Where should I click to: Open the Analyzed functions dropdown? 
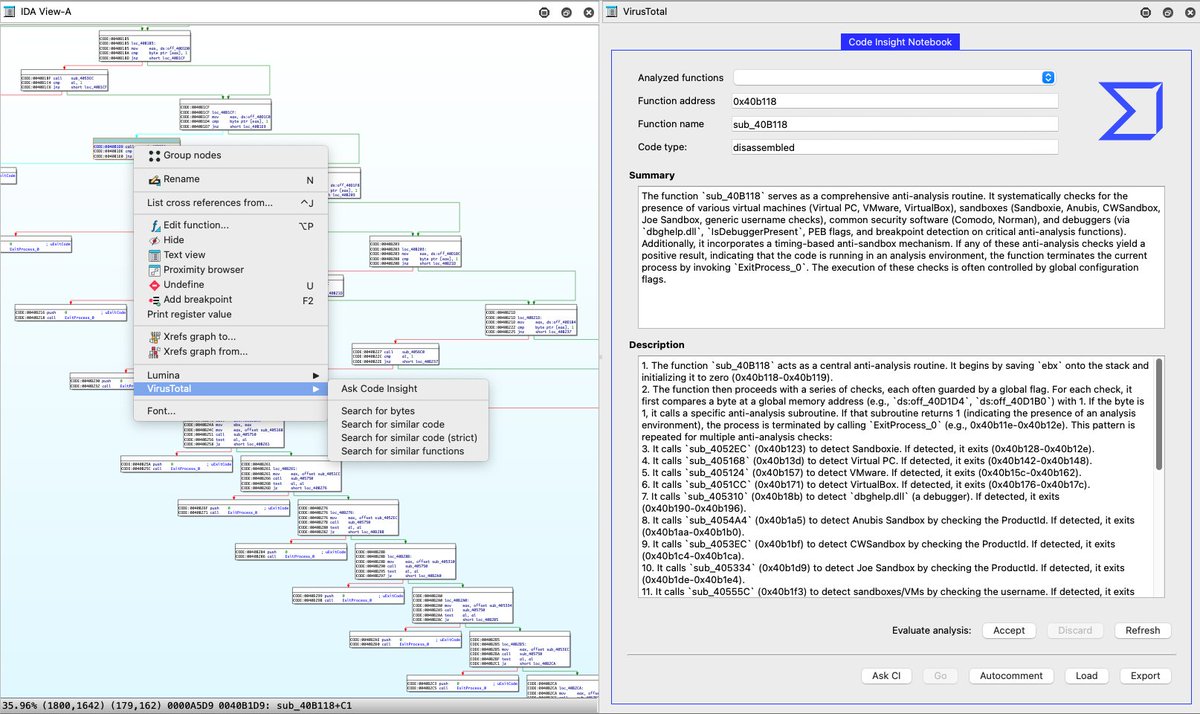click(894, 78)
